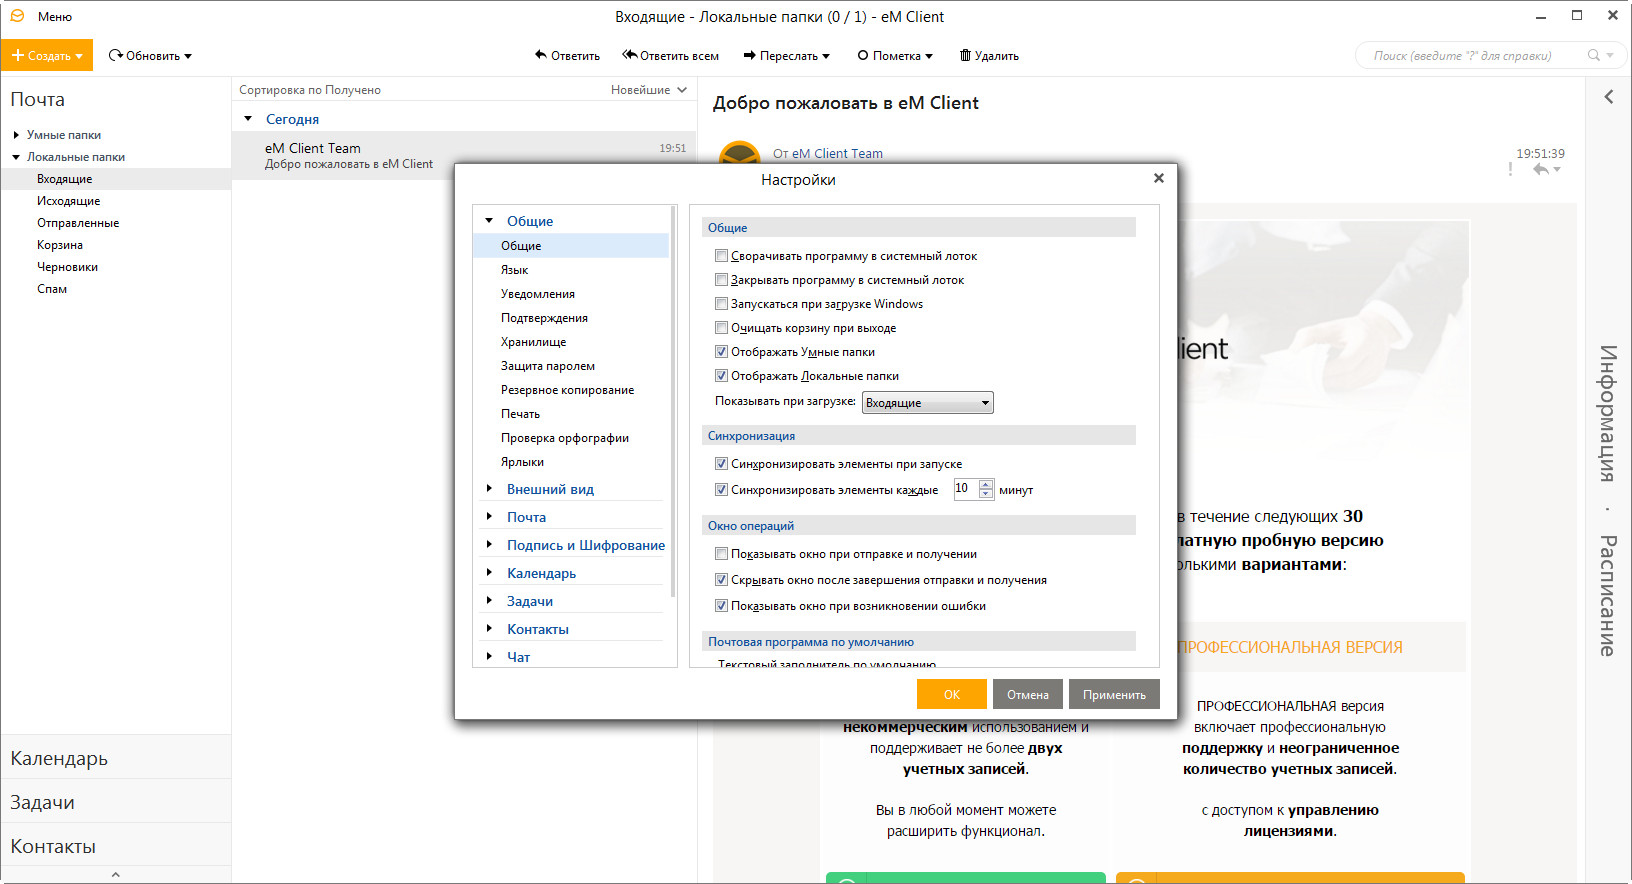
Task: Open Показывать при загрузке combo box
Action: point(927,403)
